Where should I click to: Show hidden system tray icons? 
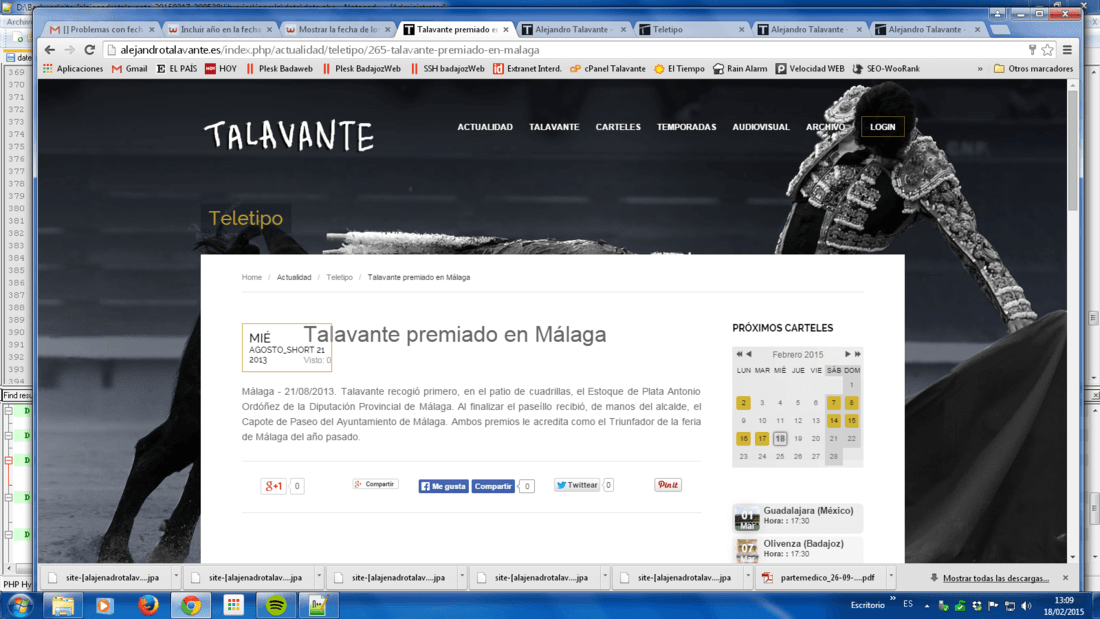(x=927, y=606)
